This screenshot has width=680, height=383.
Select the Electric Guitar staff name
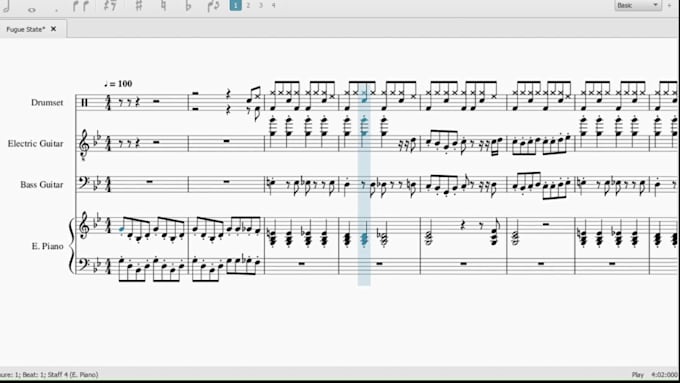pyautogui.click(x=36, y=144)
